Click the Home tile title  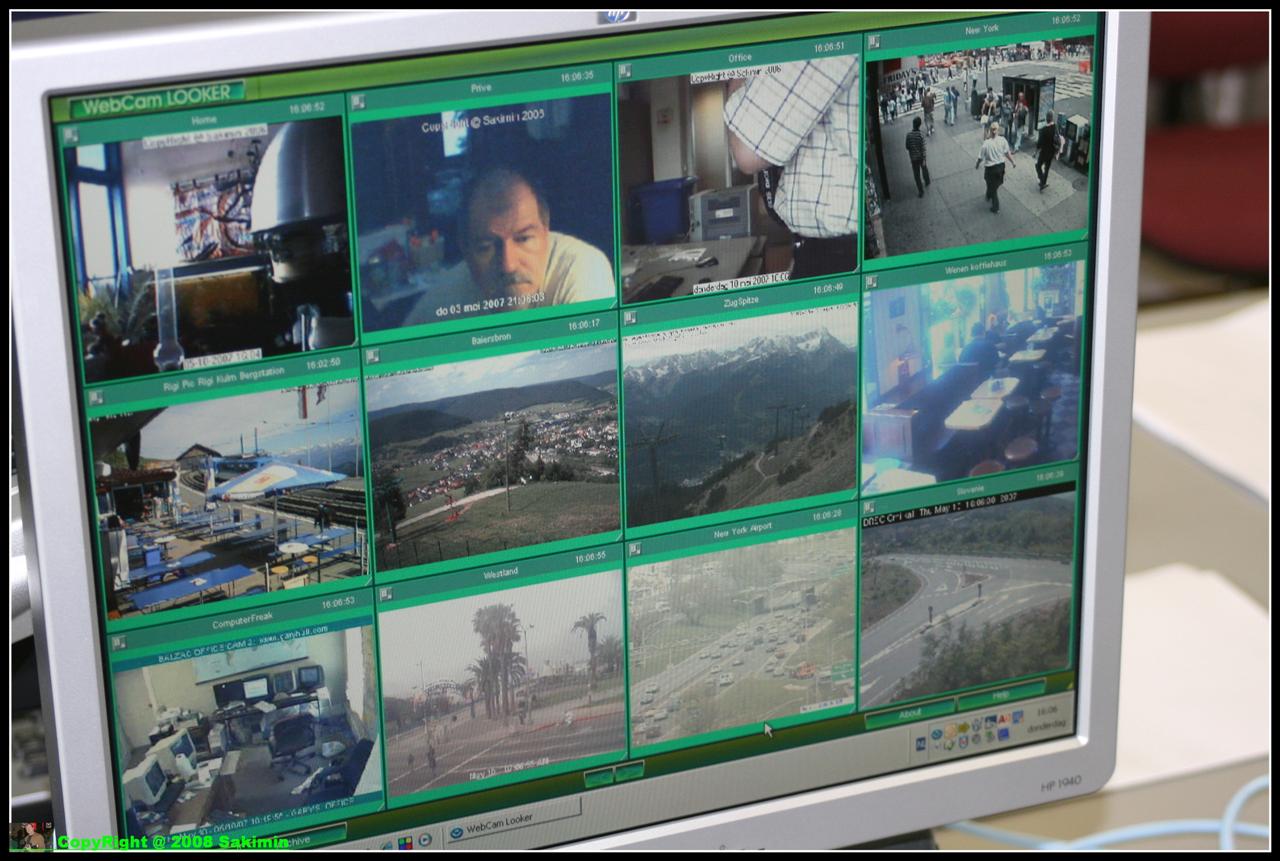click(202, 121)
